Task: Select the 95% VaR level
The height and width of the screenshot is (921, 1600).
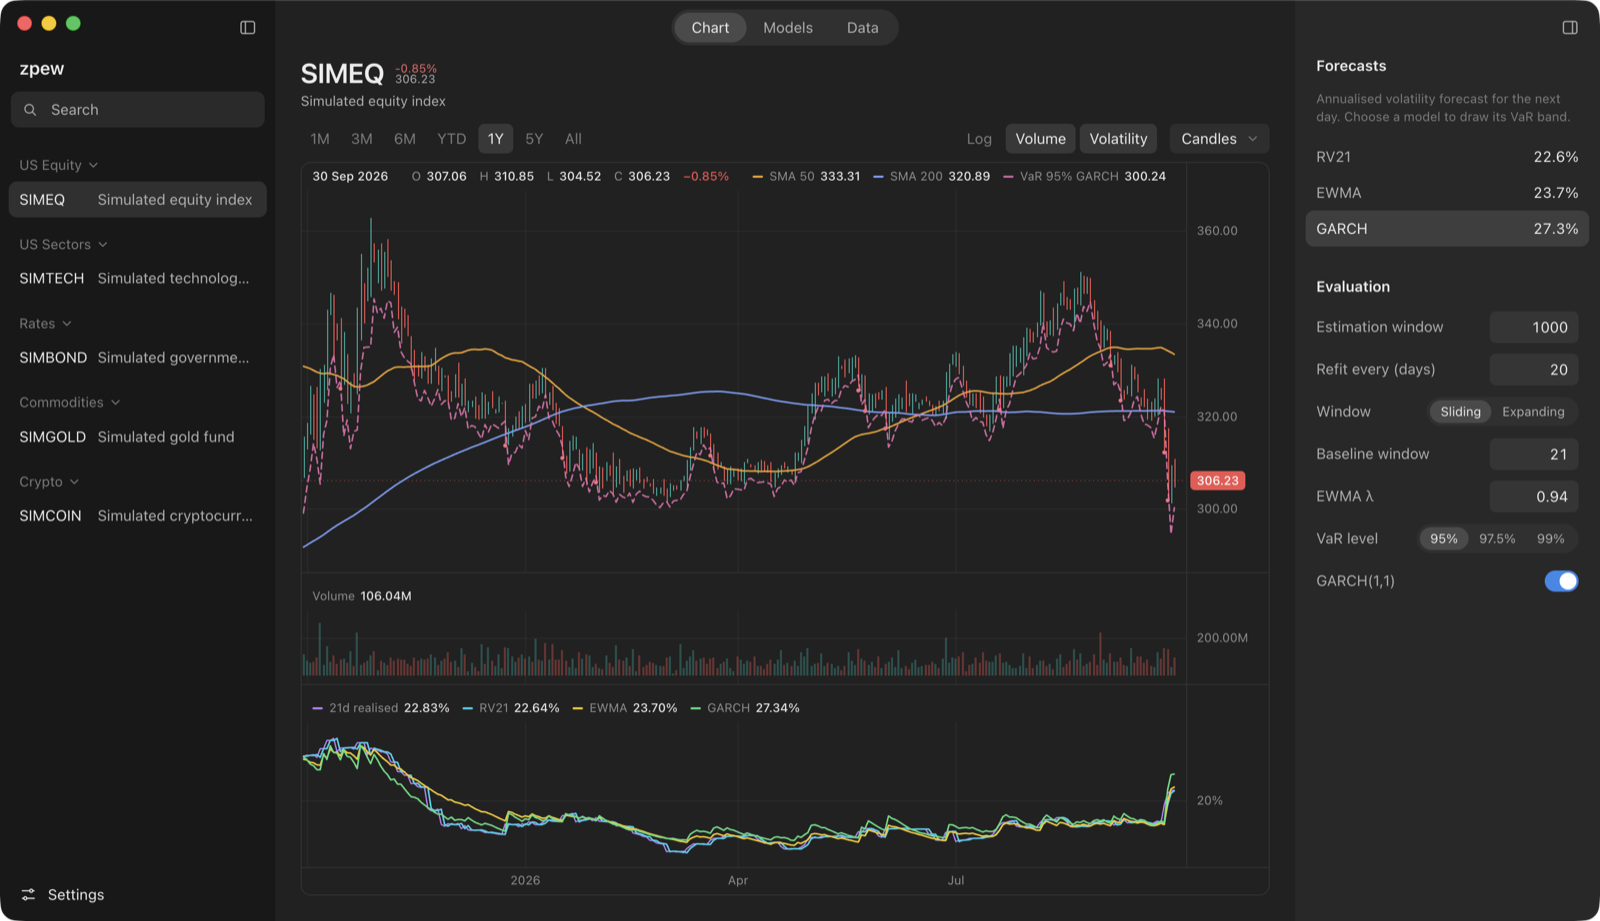Action: click(x=1443, y=539)
